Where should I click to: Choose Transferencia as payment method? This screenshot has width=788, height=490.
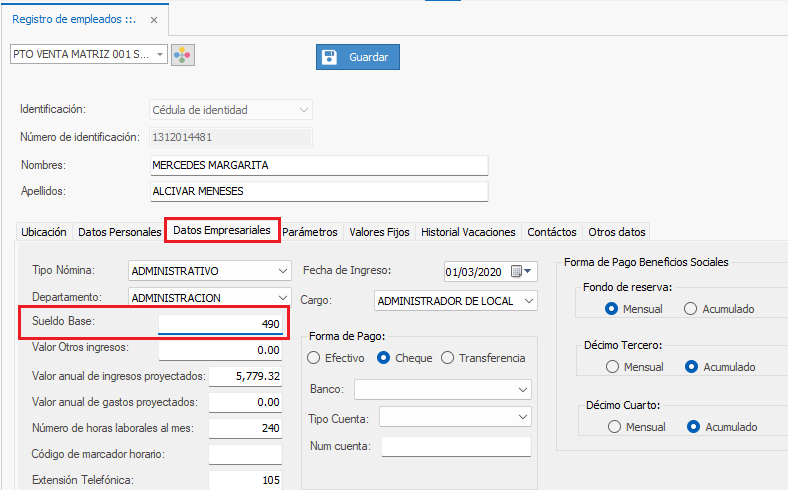point(448,358)
